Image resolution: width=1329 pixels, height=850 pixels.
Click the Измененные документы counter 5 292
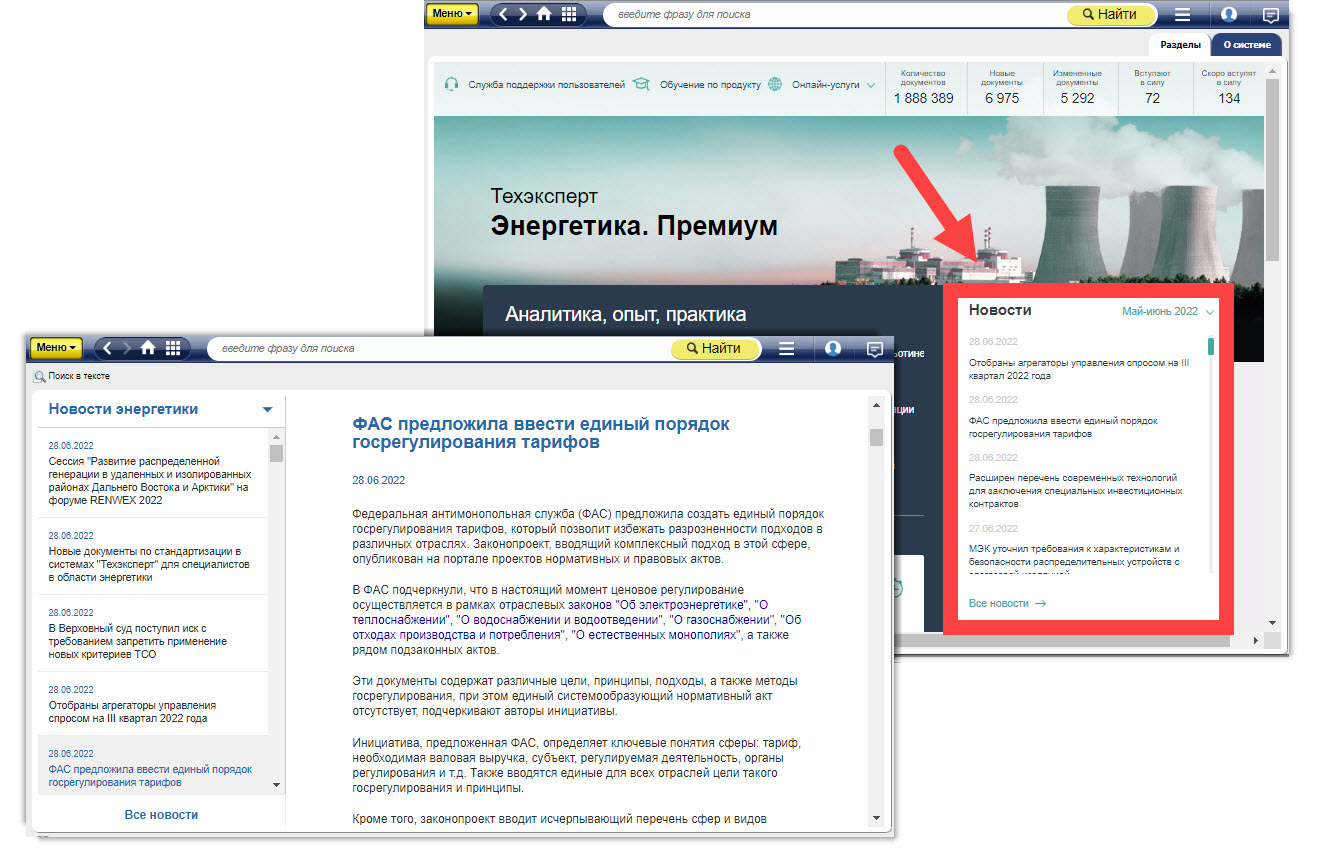coord(1077,87)
